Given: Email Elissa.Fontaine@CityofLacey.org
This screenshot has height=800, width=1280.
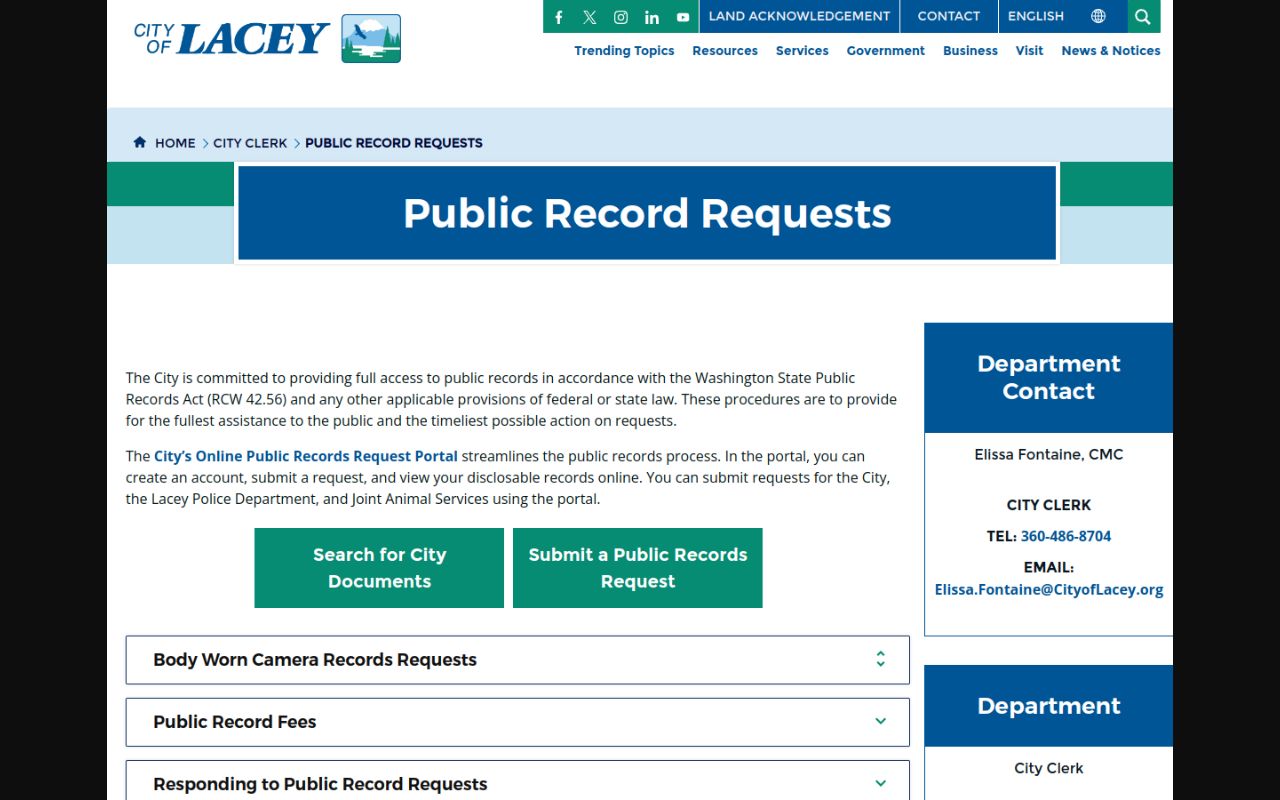Looking at the screenshot, I should tap(1049, 590).
